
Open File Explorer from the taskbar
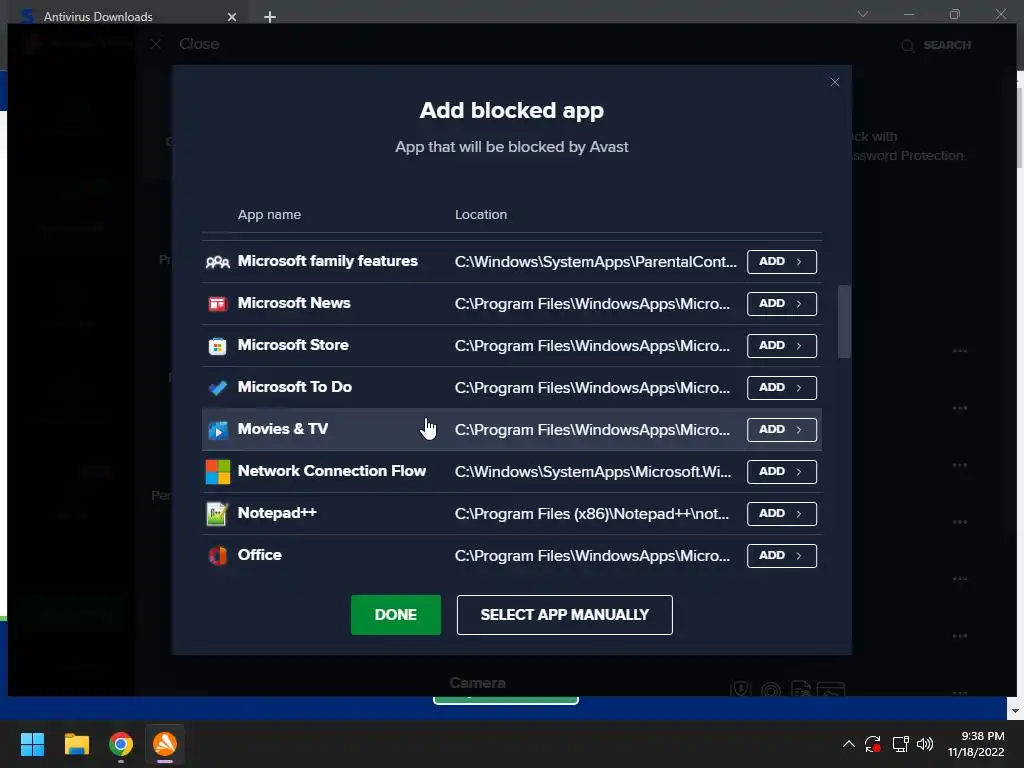coord(76,744)
